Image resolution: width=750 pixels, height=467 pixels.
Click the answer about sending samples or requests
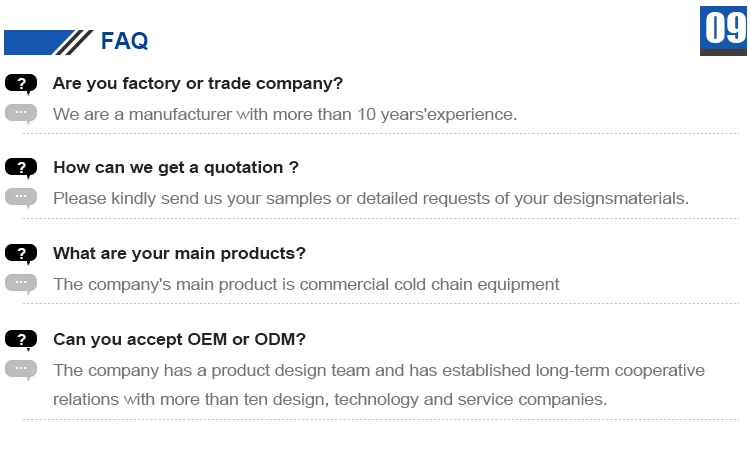tap(371, 198)
